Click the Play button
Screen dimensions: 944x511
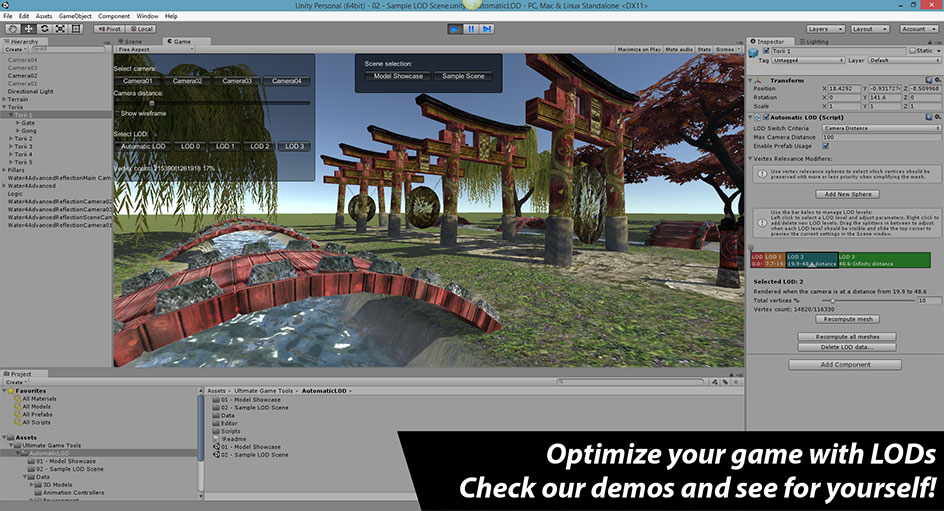pyautogui.click(x=455, y=28)
